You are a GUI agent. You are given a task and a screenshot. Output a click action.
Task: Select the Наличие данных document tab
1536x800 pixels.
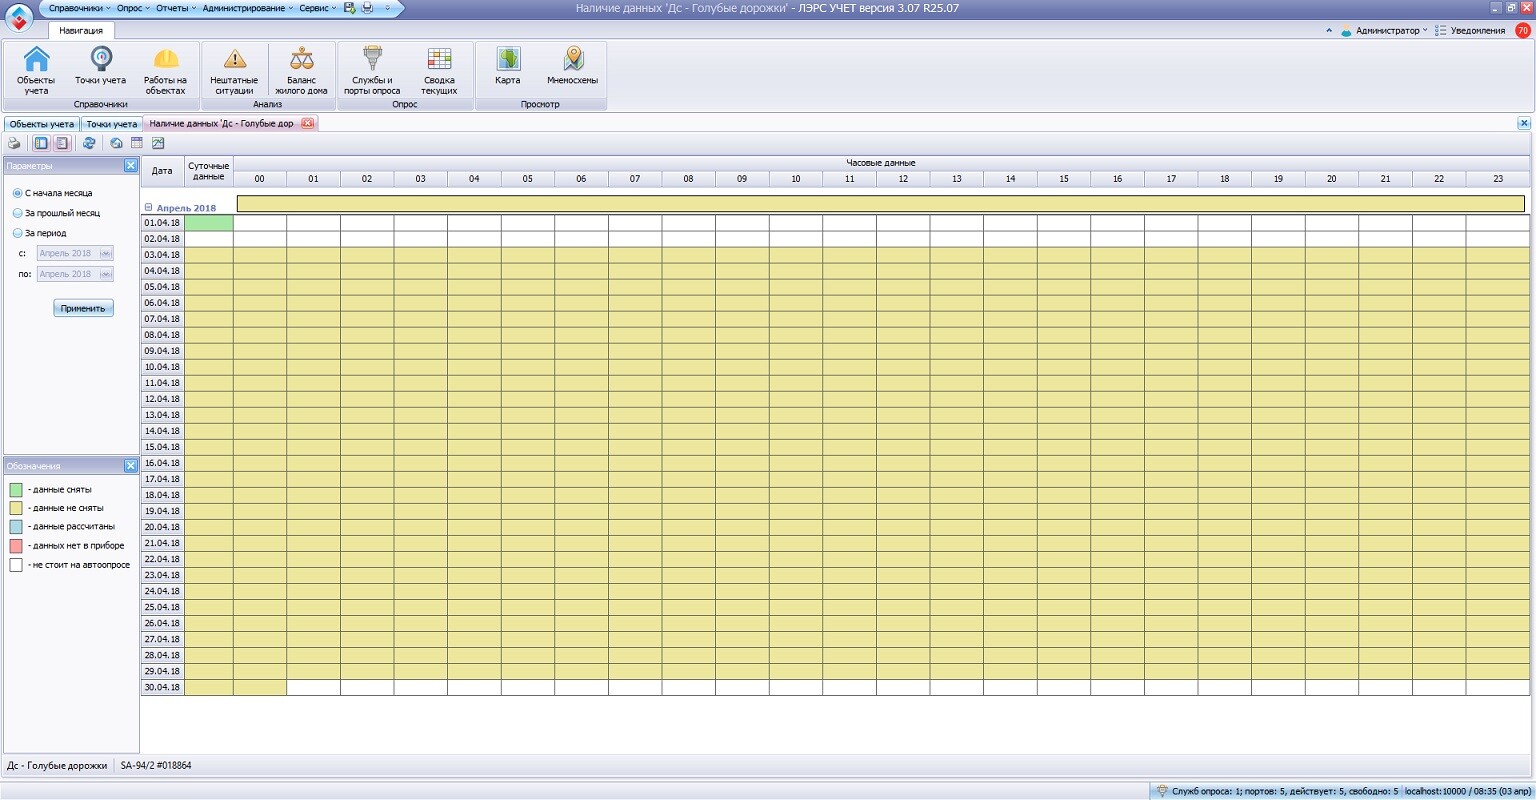point(222,124)
